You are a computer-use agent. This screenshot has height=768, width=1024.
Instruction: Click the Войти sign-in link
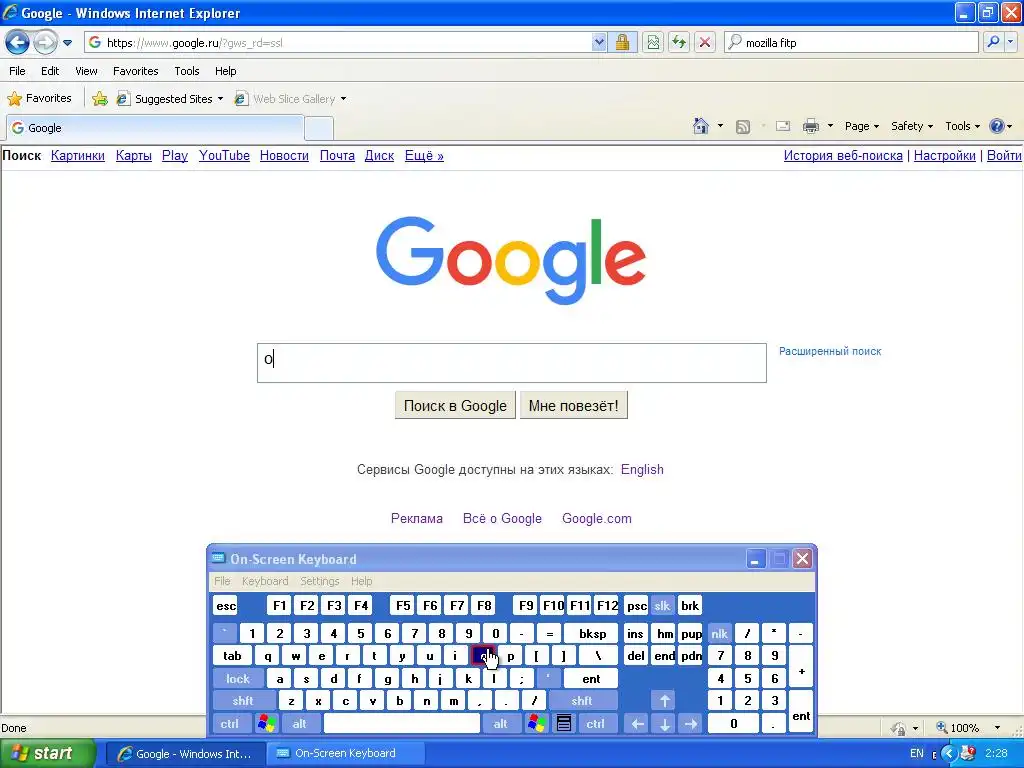pos(1004,155)
